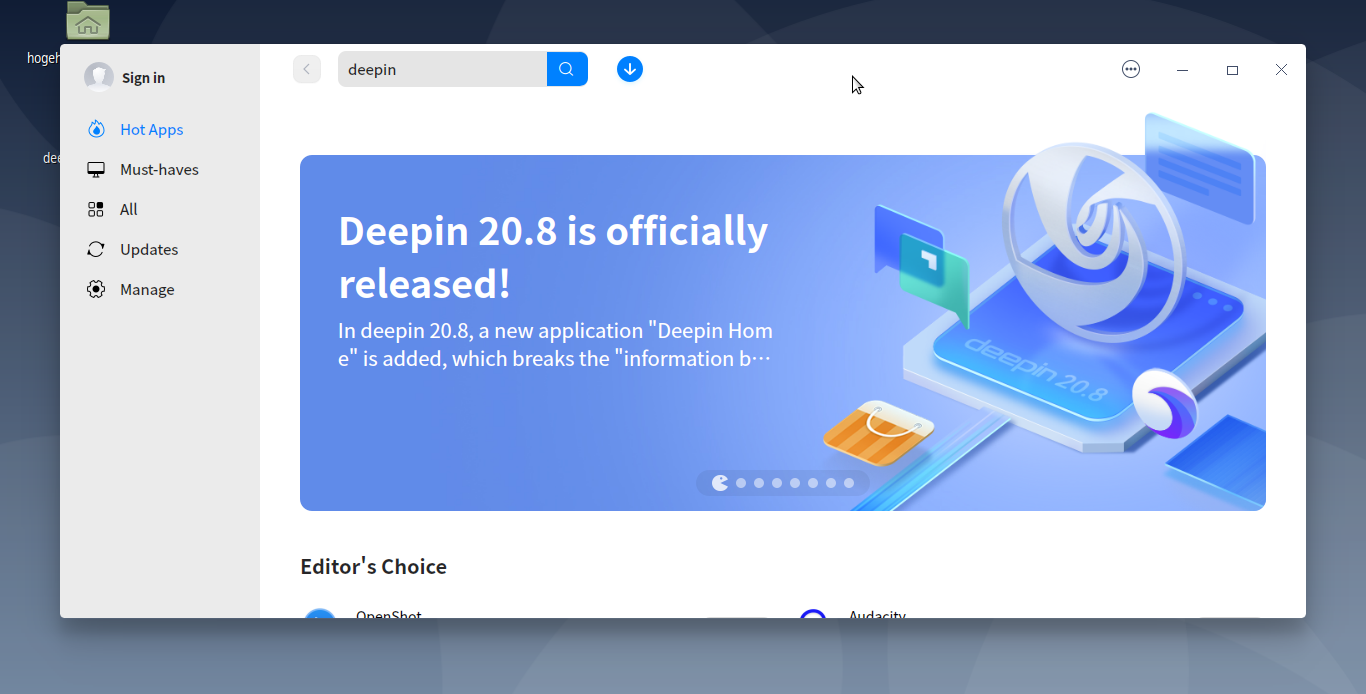
Task: Click the user avatar next to Sign in
Action: point(99,77)
